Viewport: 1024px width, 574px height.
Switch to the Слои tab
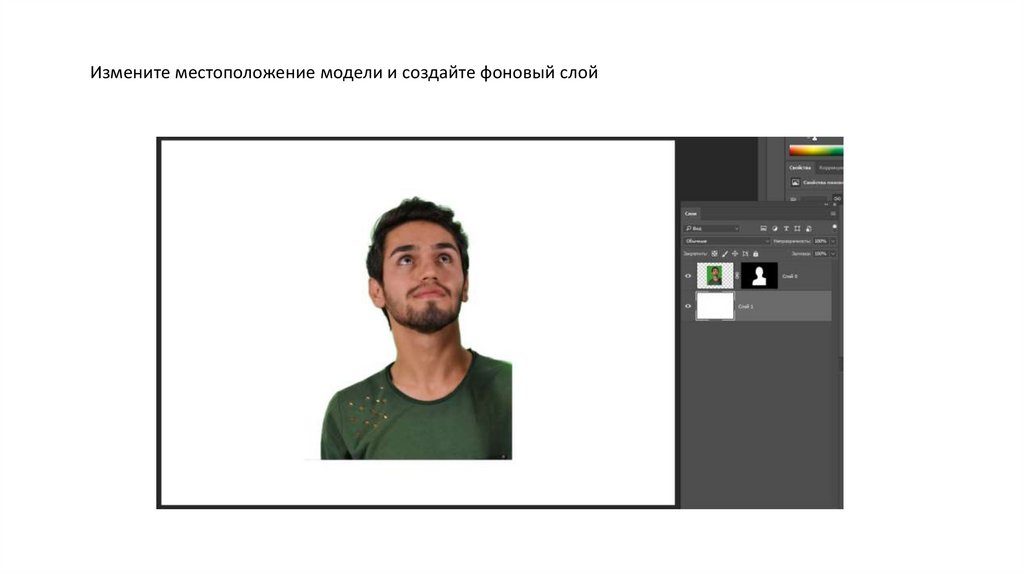pos(691,214)
